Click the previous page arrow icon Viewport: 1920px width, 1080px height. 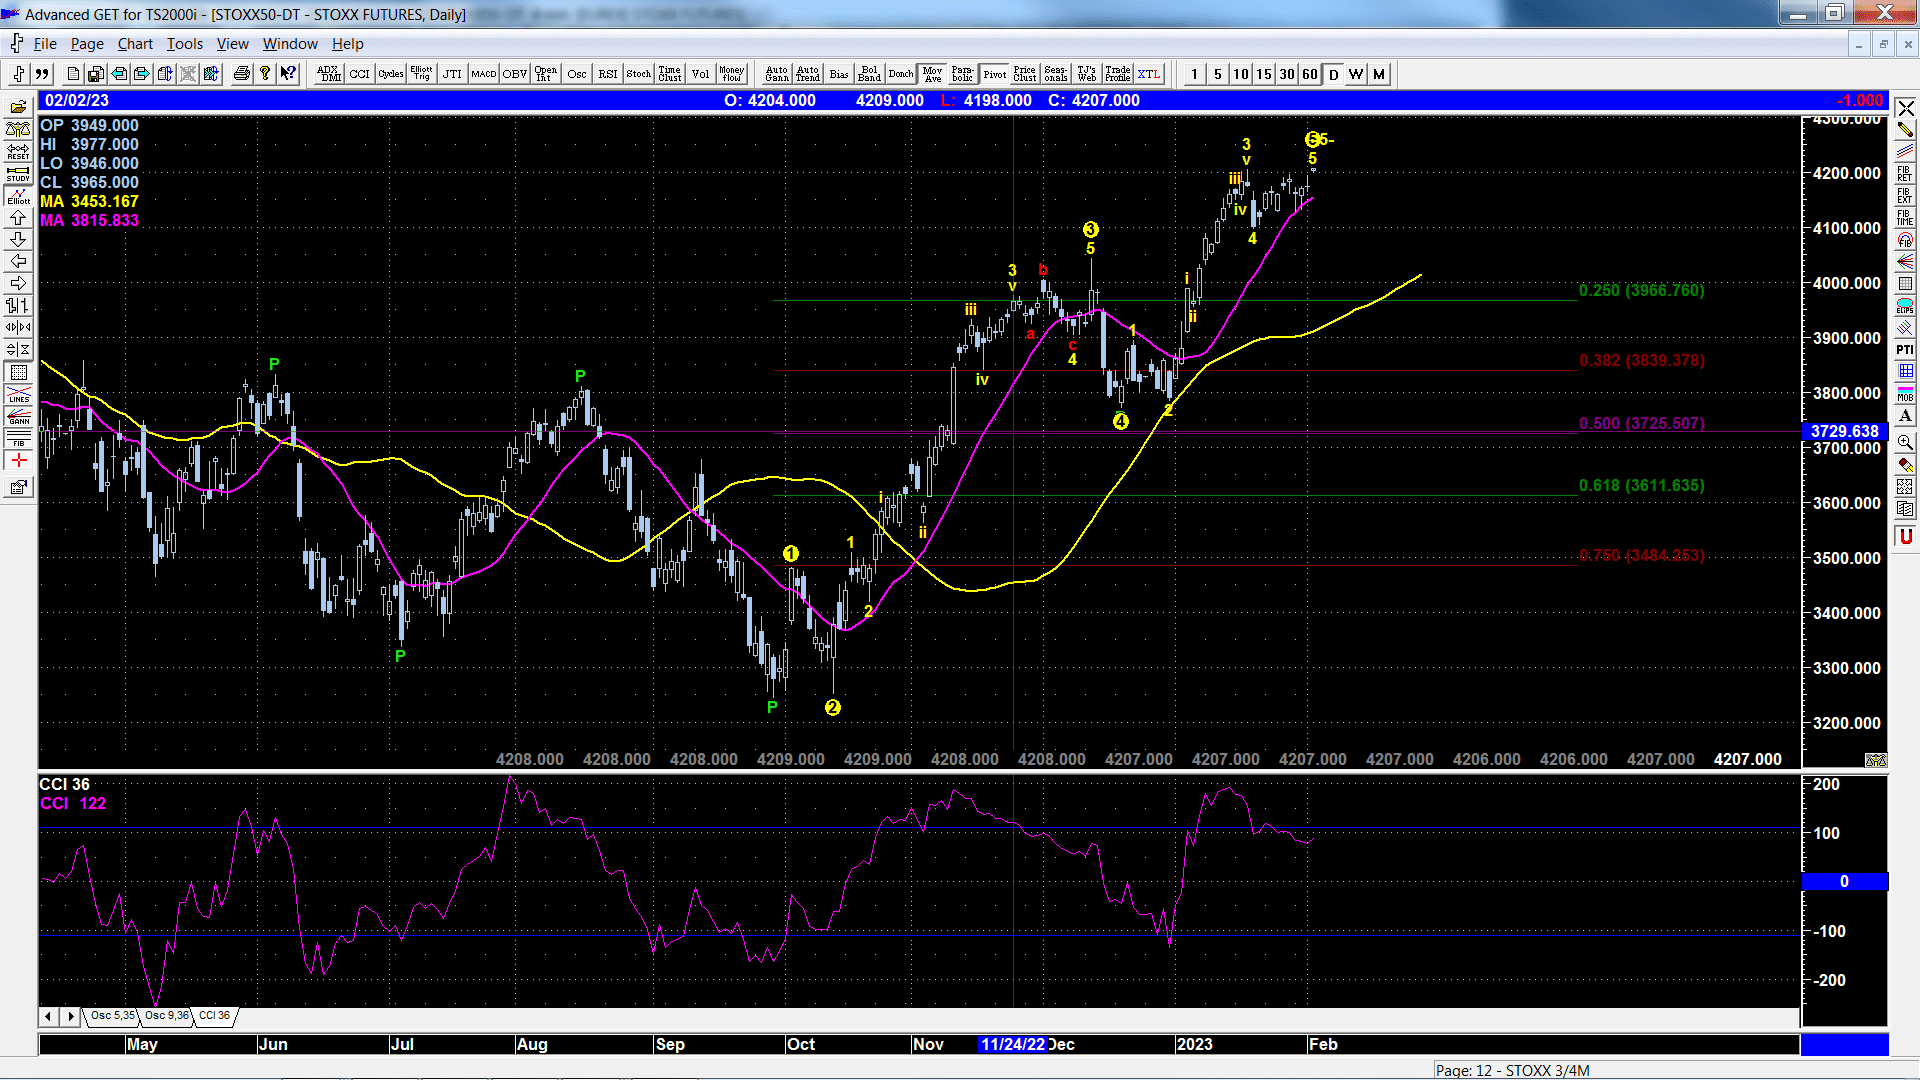(x=119, y=74)
